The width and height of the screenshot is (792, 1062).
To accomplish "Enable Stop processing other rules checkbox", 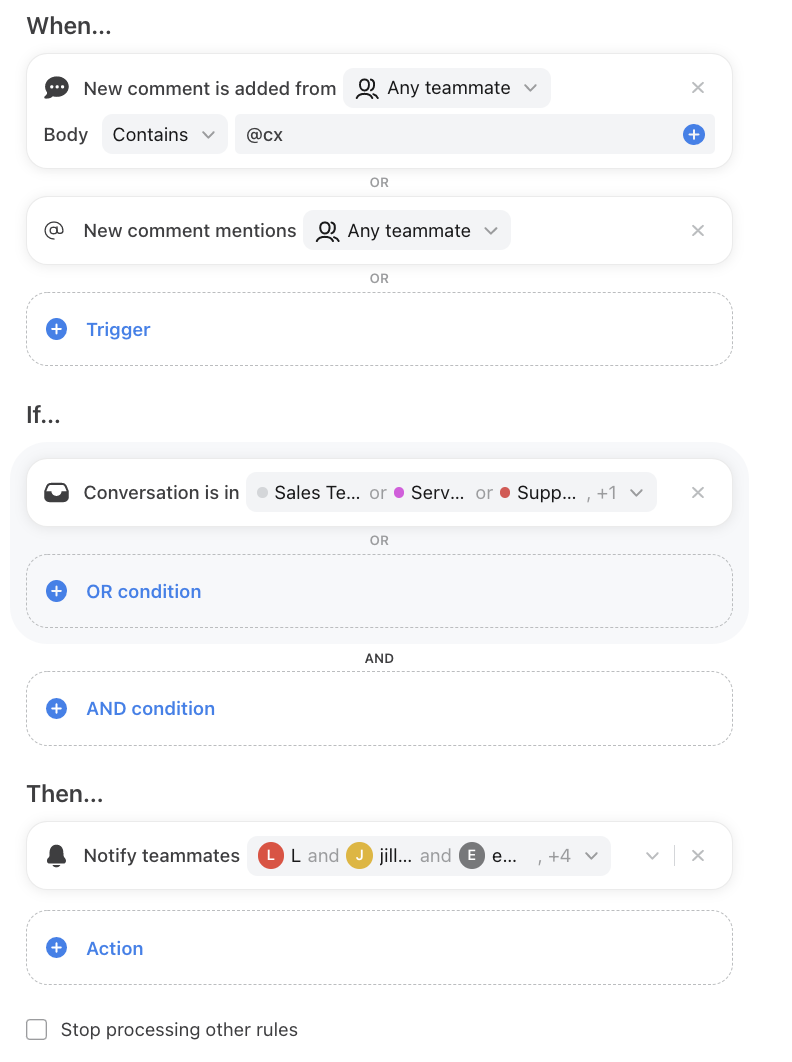I will tap(37, 1029).
